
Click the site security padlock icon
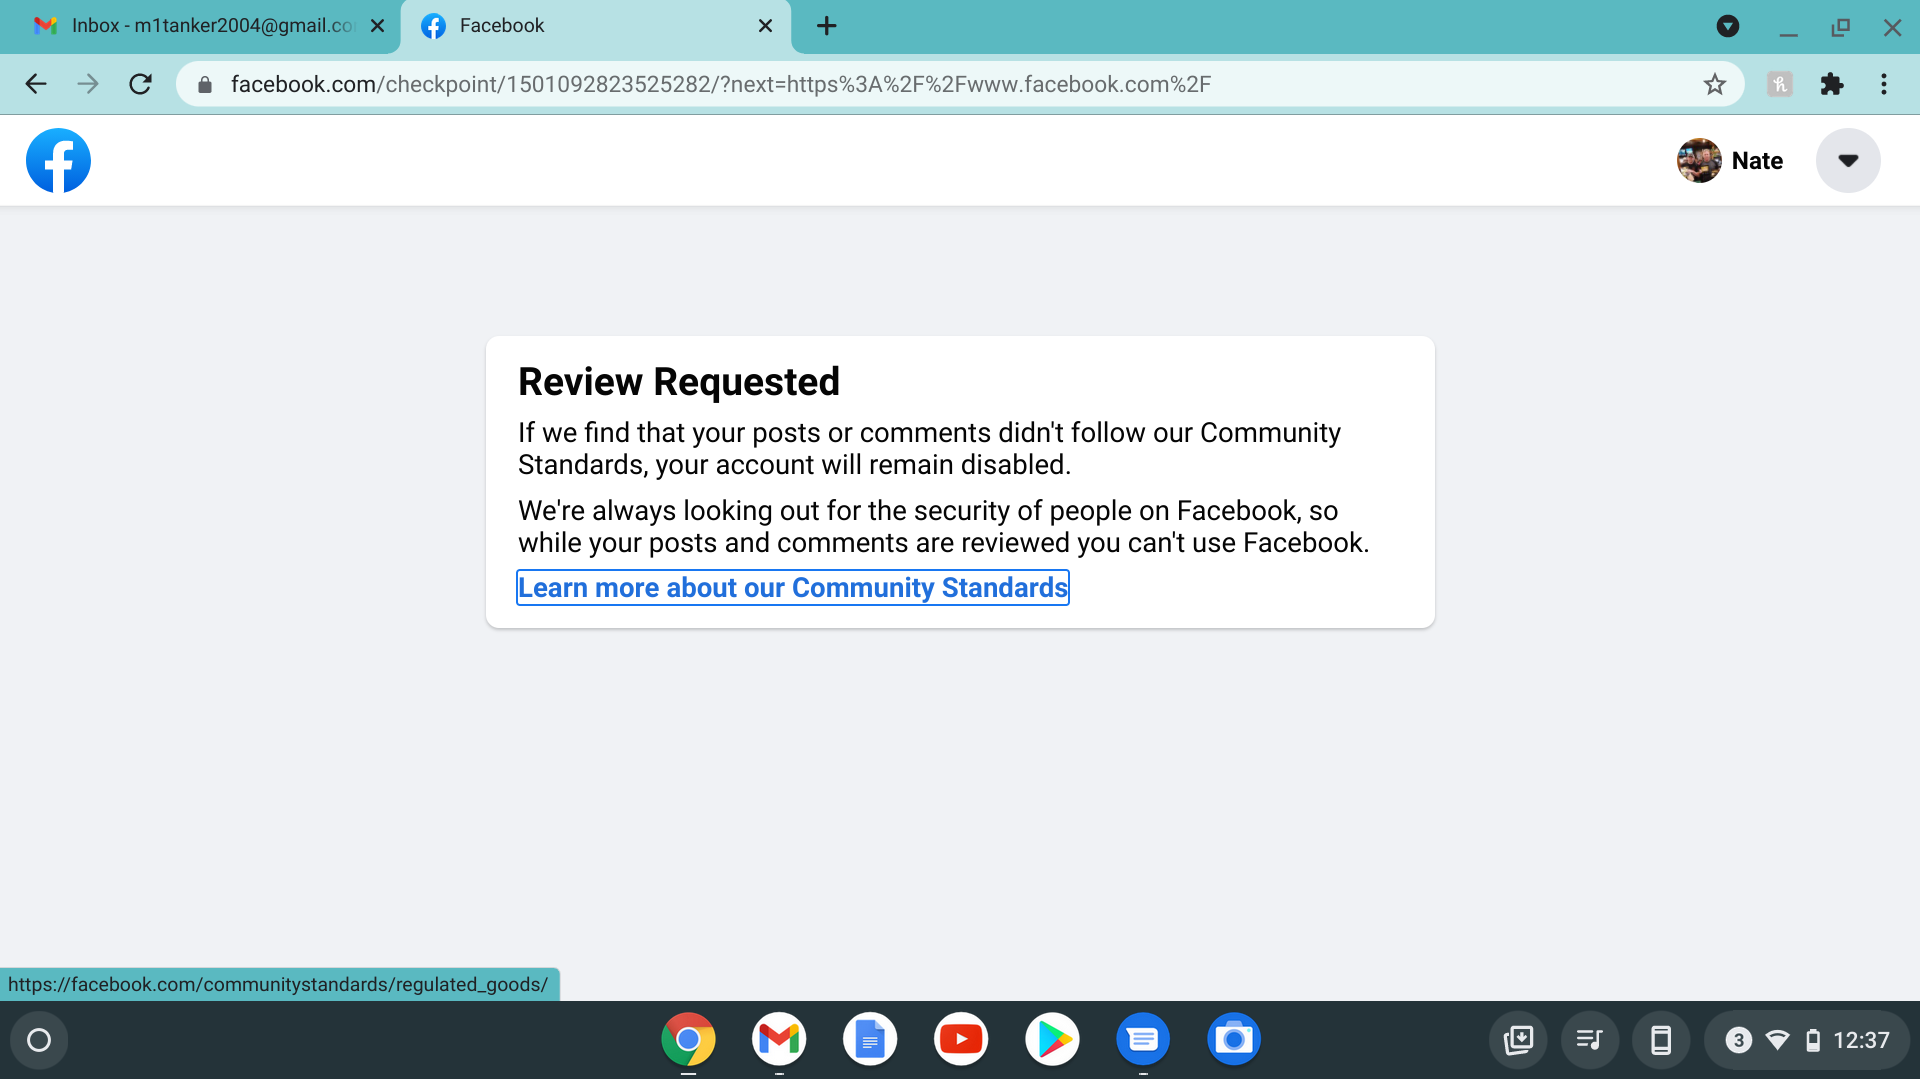coord(204,84)
